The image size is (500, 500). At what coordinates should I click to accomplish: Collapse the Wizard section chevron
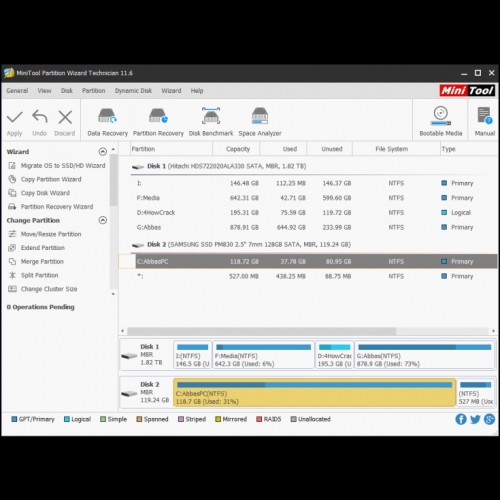click(103, 152)
